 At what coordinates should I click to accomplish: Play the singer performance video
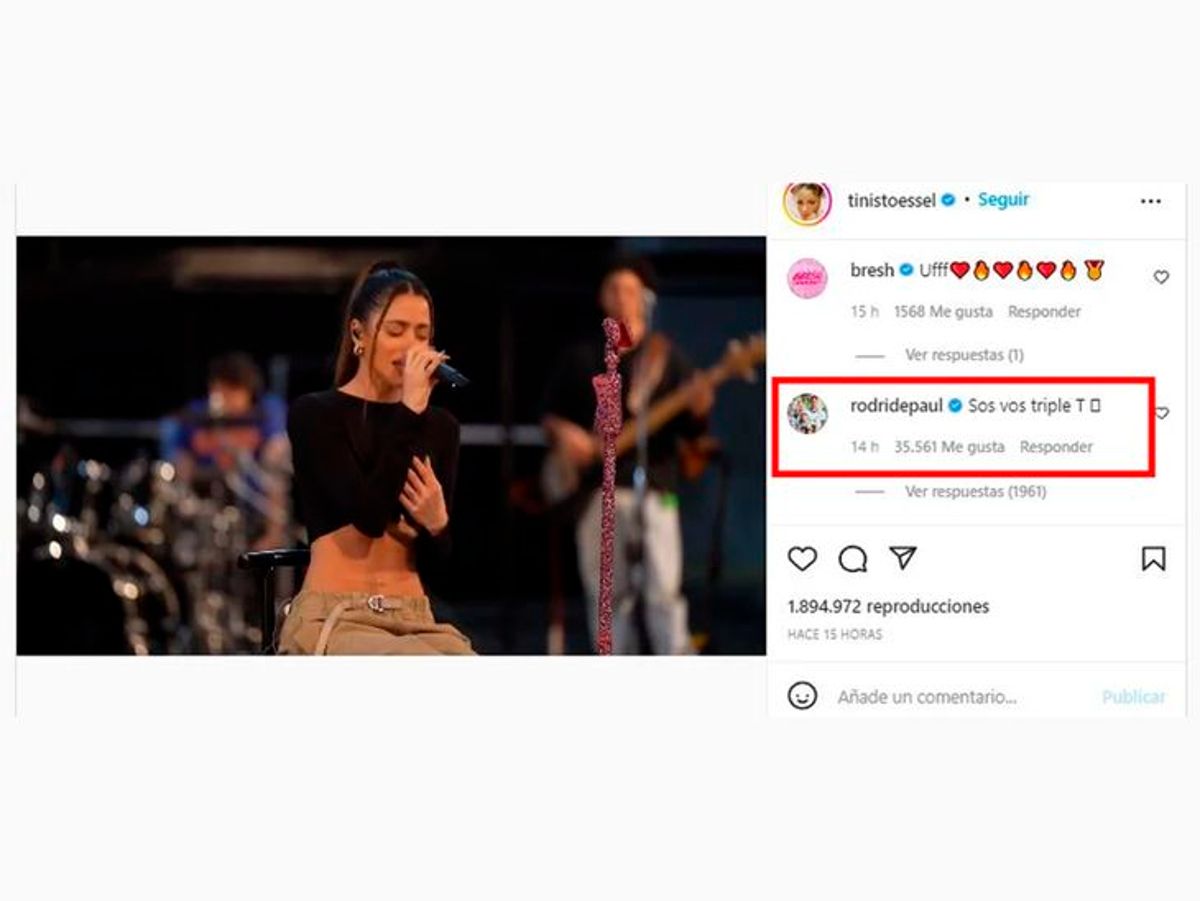pos(391,446)
